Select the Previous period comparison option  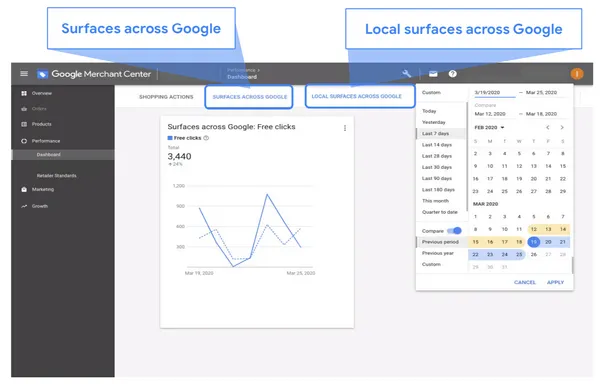[x=440, y=242]
